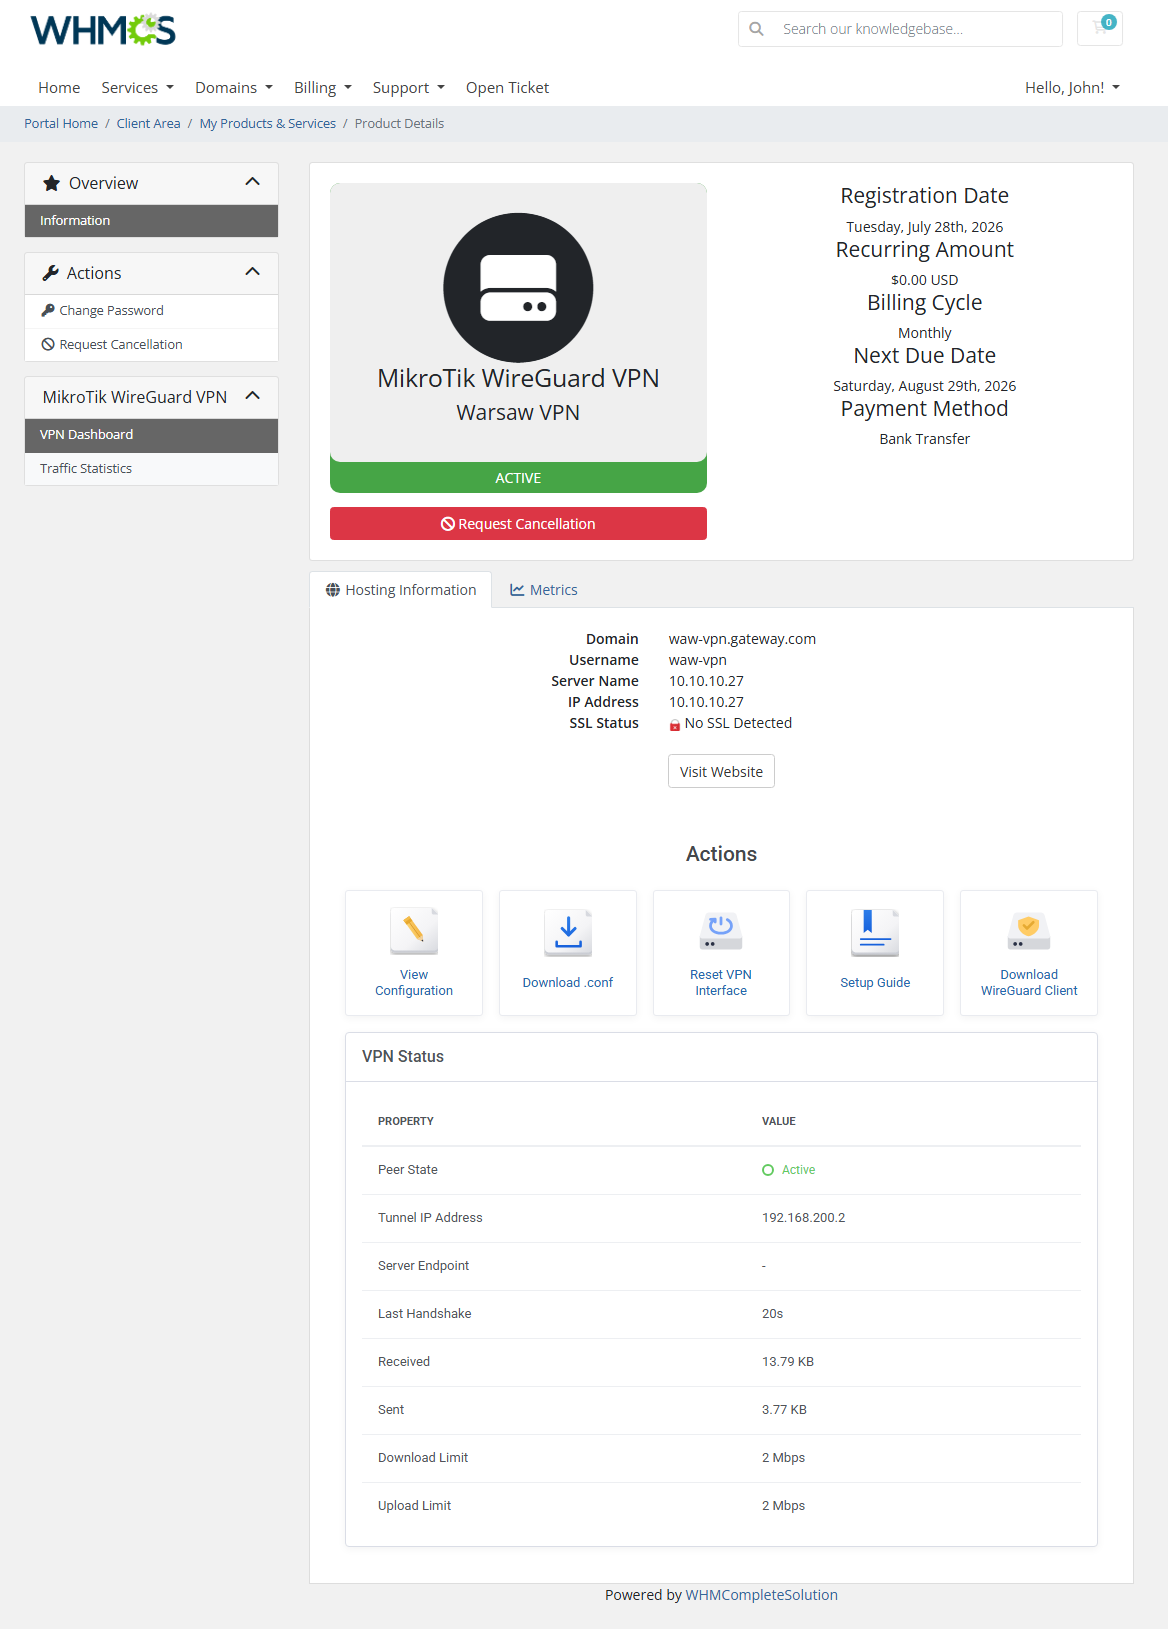
Task: Click the Reset VPN Interface label
Action: pos(721,983)
